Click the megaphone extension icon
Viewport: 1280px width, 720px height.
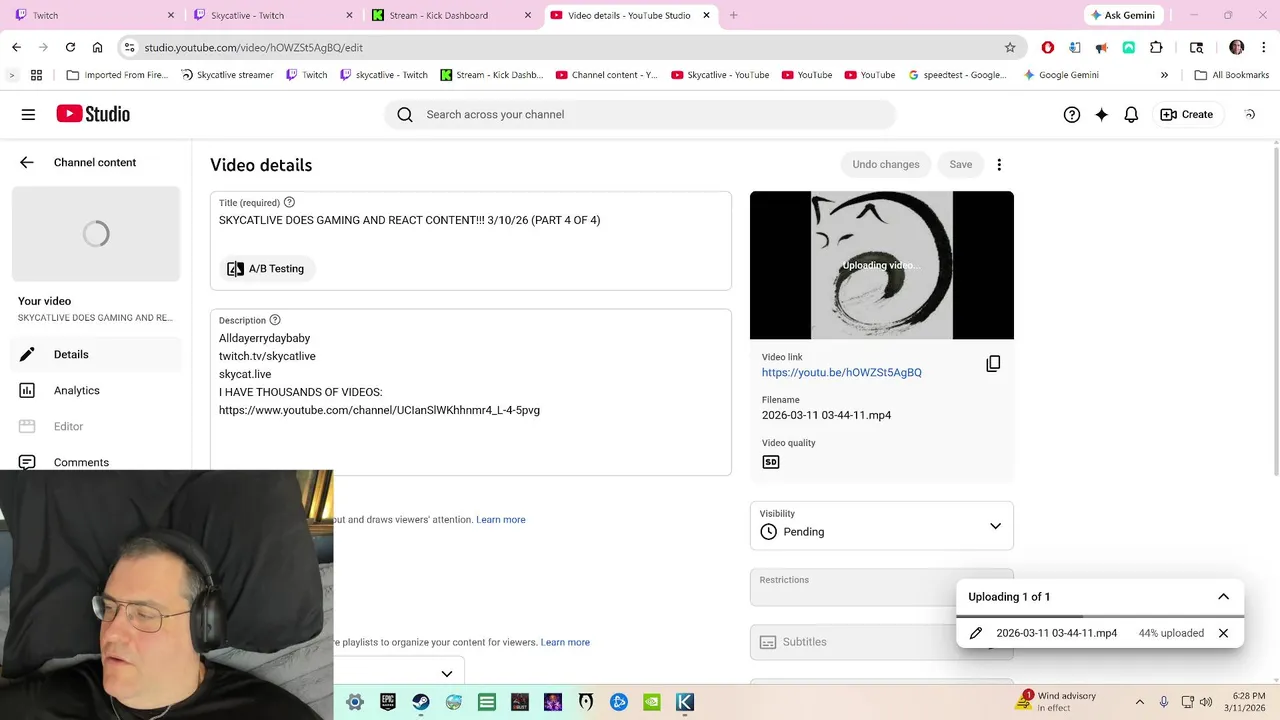click(1101, 47)
